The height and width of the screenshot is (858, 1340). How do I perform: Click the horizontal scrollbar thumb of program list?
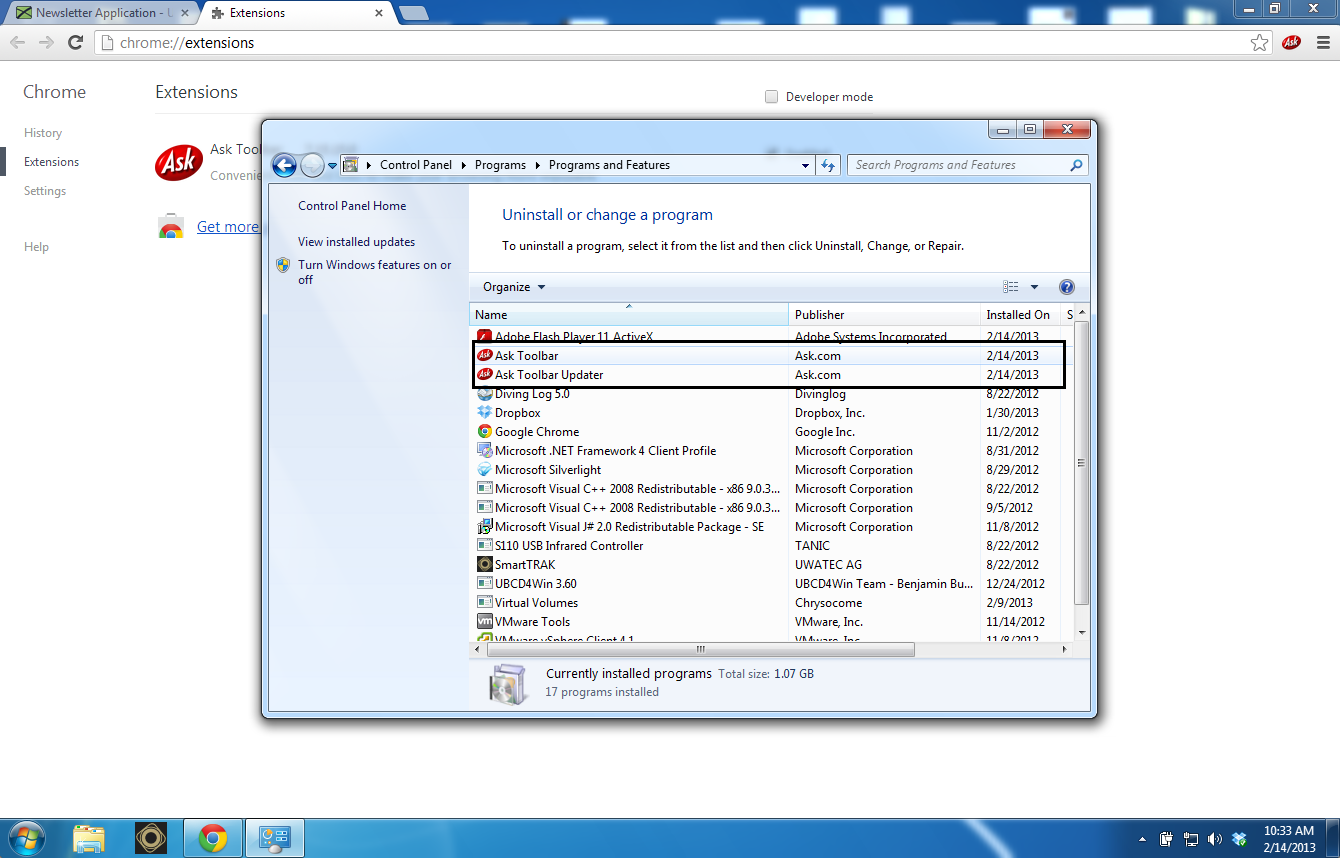700,649
